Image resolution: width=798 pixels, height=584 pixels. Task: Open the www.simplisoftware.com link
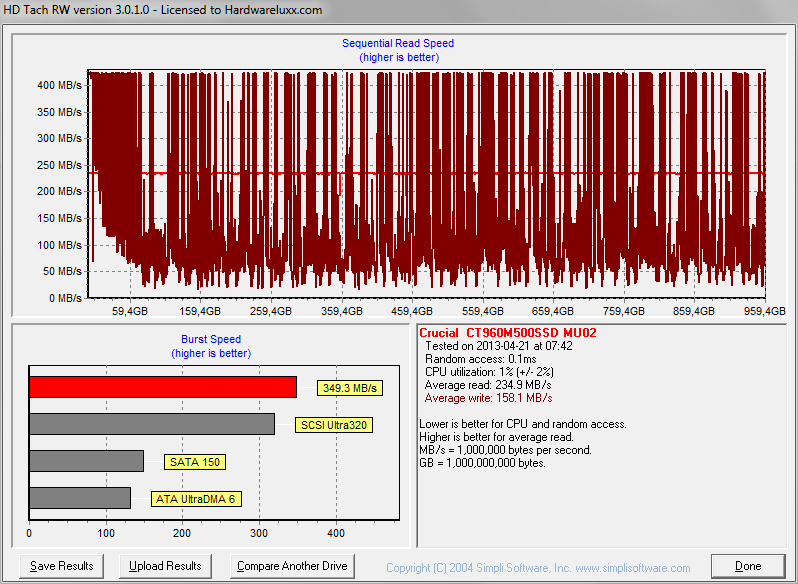[x=635, y=567]
